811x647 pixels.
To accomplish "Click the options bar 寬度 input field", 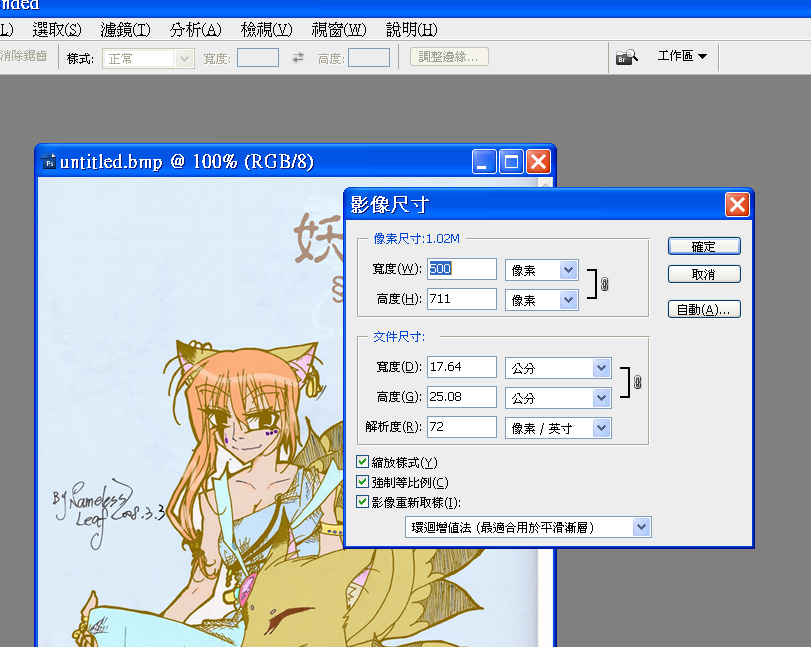I will point(258,57).
